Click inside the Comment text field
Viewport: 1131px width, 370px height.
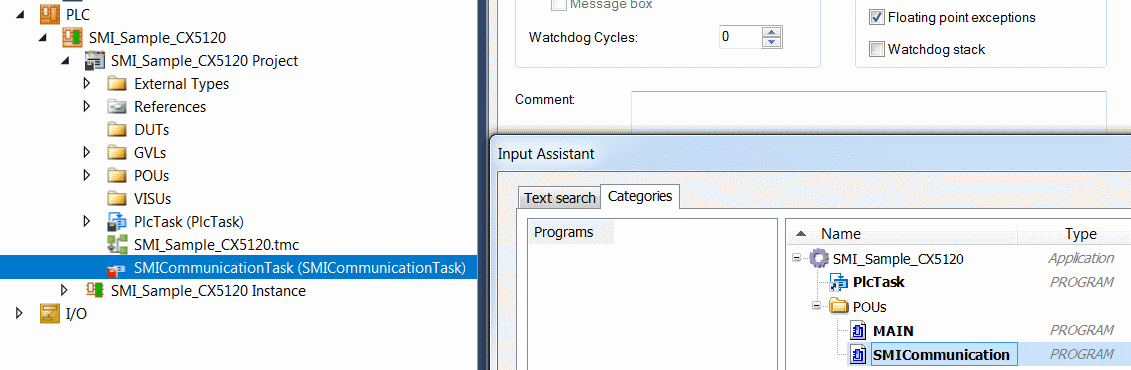(868, 112)
